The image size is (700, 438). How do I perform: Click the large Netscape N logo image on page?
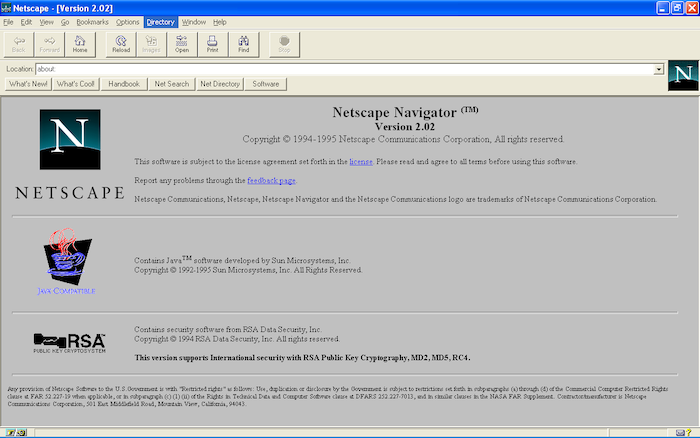70,139
